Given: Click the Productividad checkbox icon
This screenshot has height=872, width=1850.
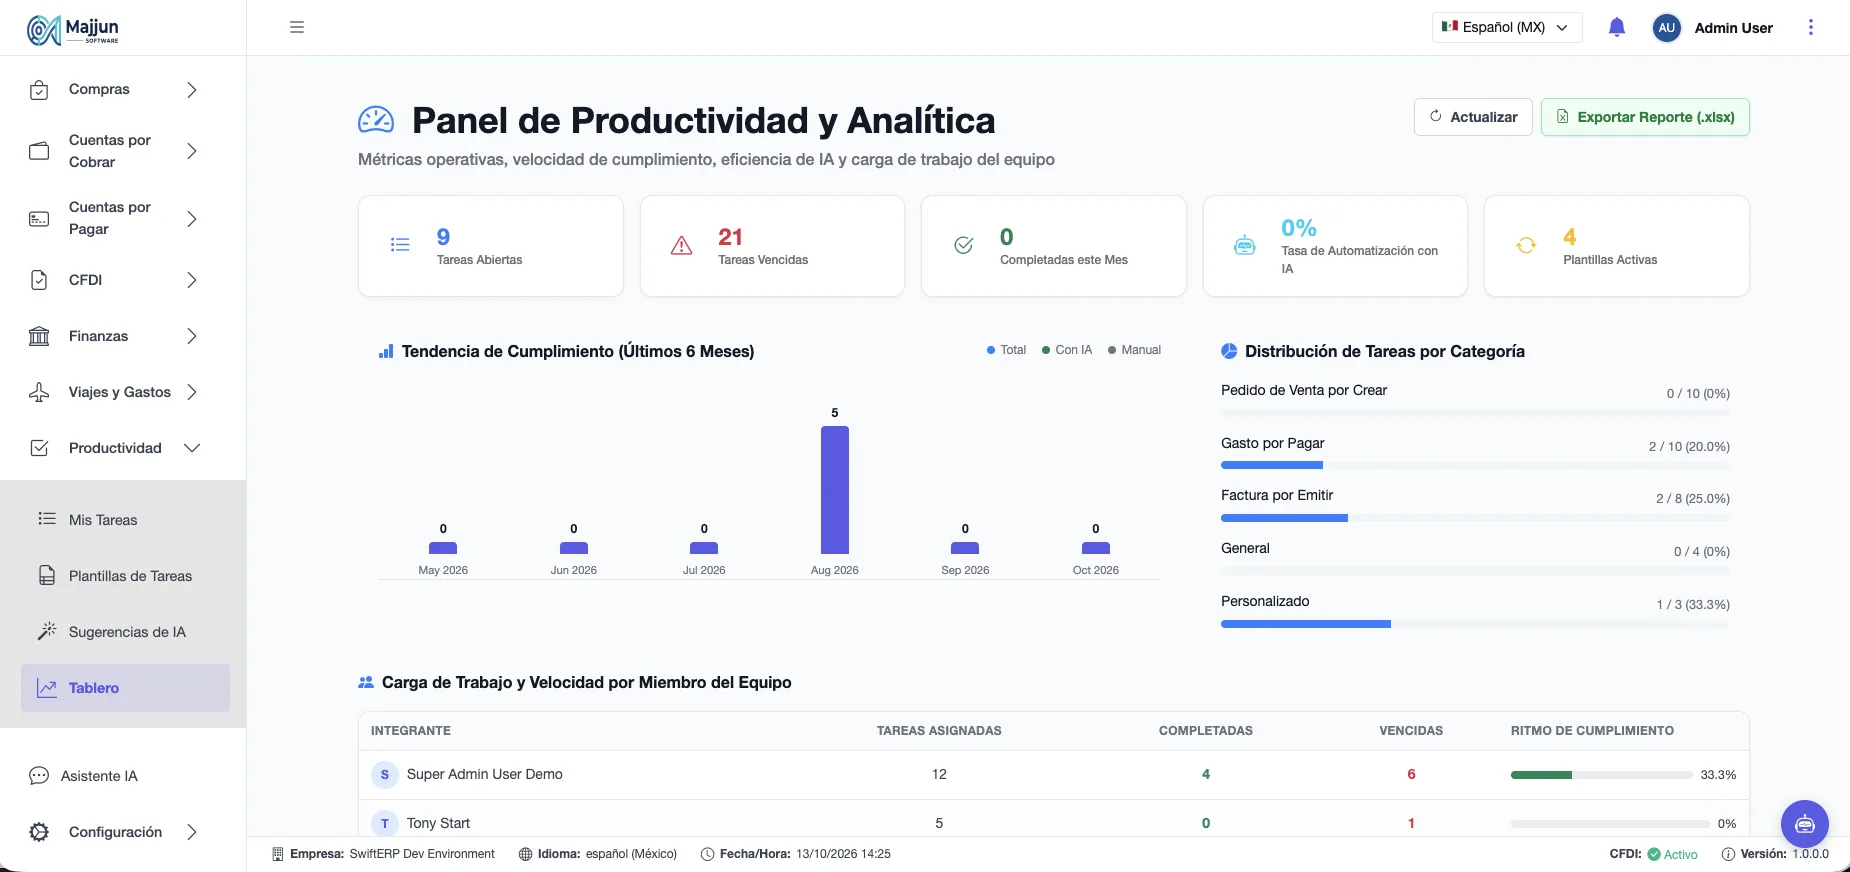Looking at the screenshot, I should pos(39,448).
